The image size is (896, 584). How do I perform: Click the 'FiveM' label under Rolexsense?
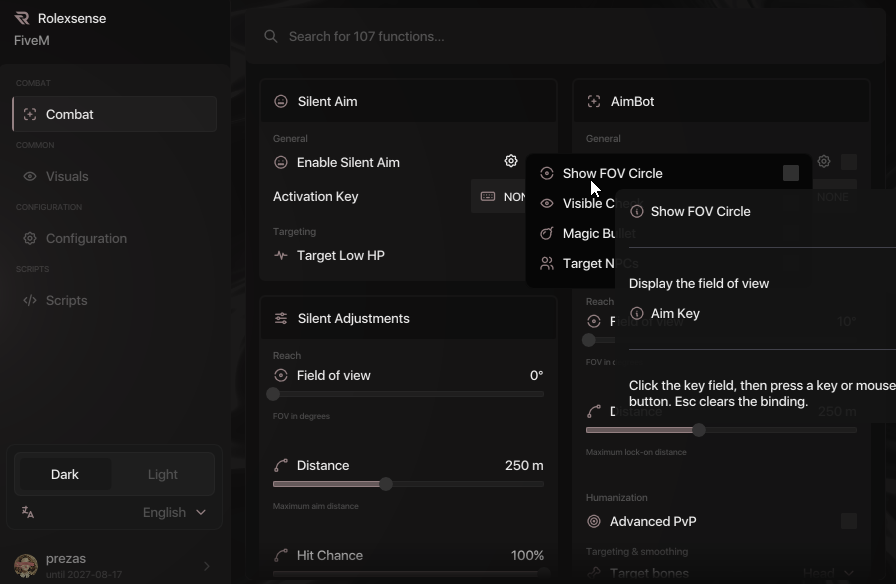31,41
